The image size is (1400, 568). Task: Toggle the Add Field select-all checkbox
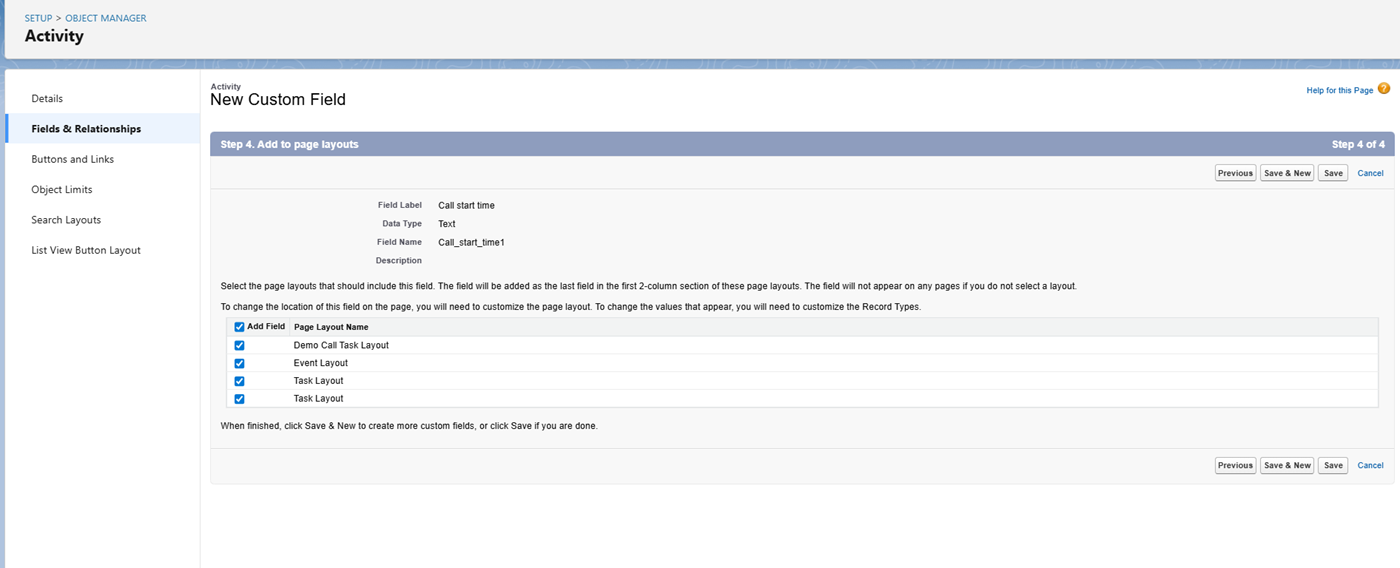point(239,327)
